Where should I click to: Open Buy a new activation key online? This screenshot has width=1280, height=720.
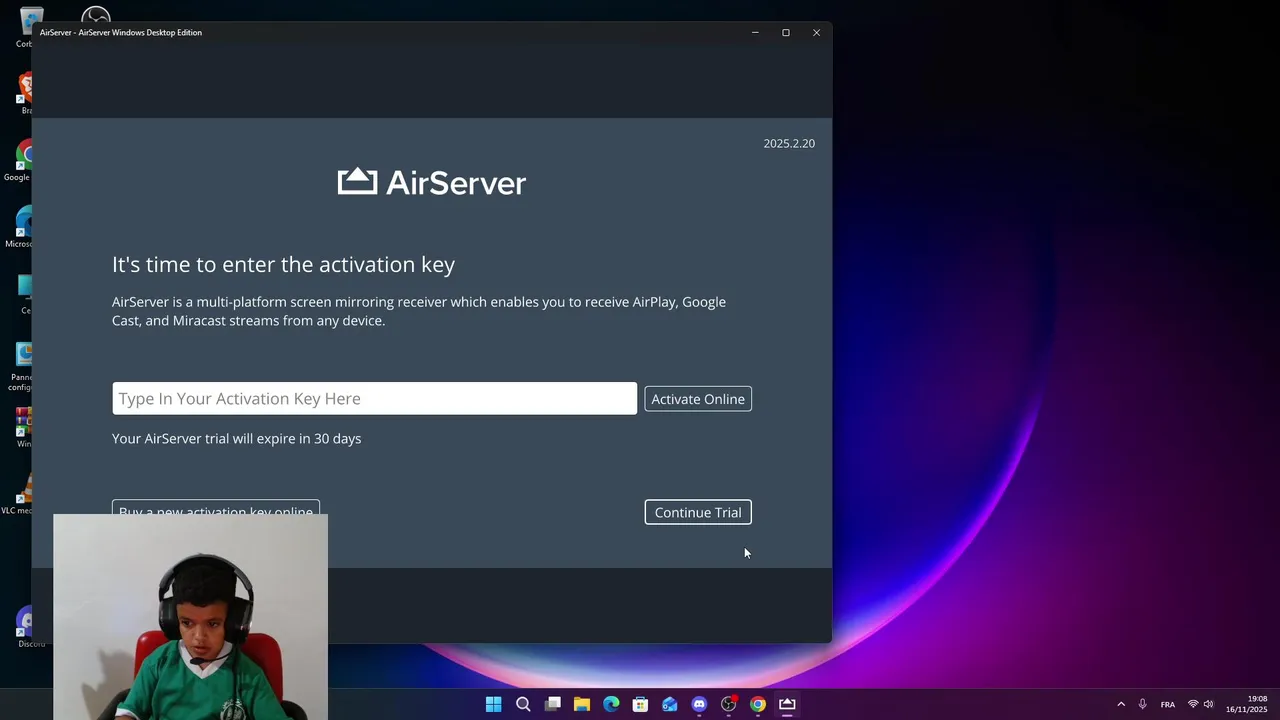[x=216, y=508]
